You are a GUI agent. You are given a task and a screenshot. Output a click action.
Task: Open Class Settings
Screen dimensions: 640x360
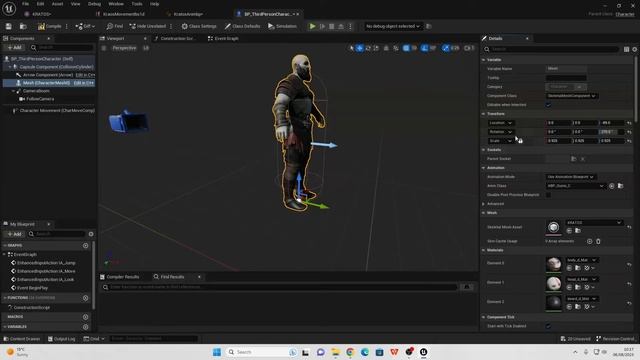pyautogui.click(x=199, y=26)
